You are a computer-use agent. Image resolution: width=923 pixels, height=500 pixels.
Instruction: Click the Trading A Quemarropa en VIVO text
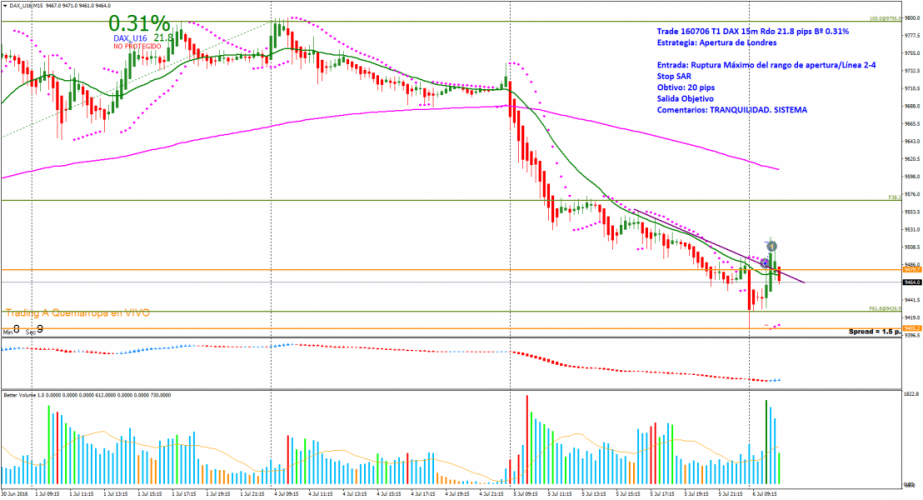(x=77, y=313)
